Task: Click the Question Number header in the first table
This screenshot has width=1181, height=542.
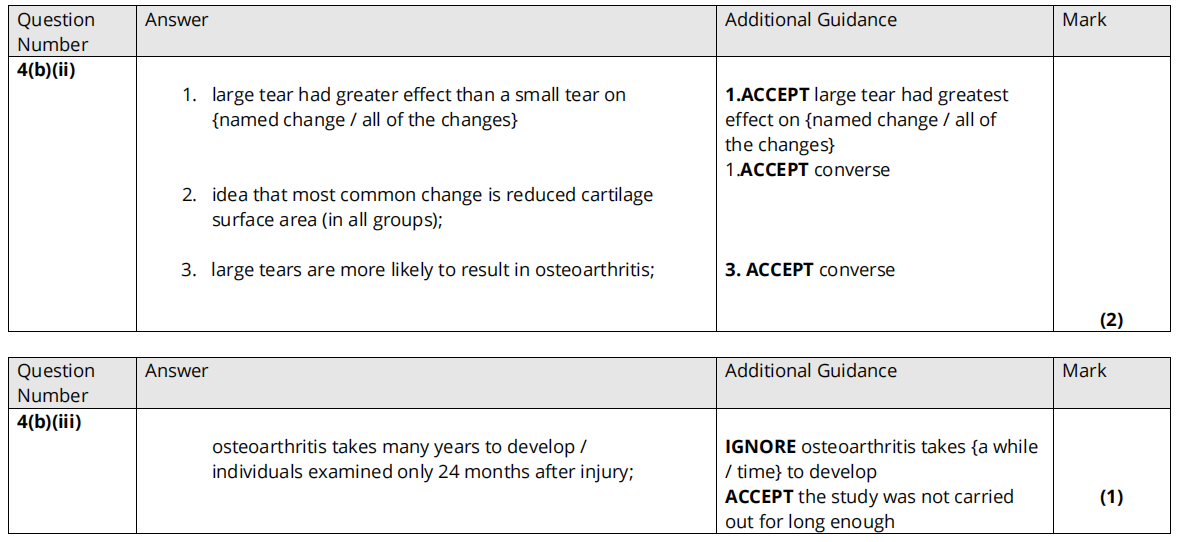Action: point(56,32)
